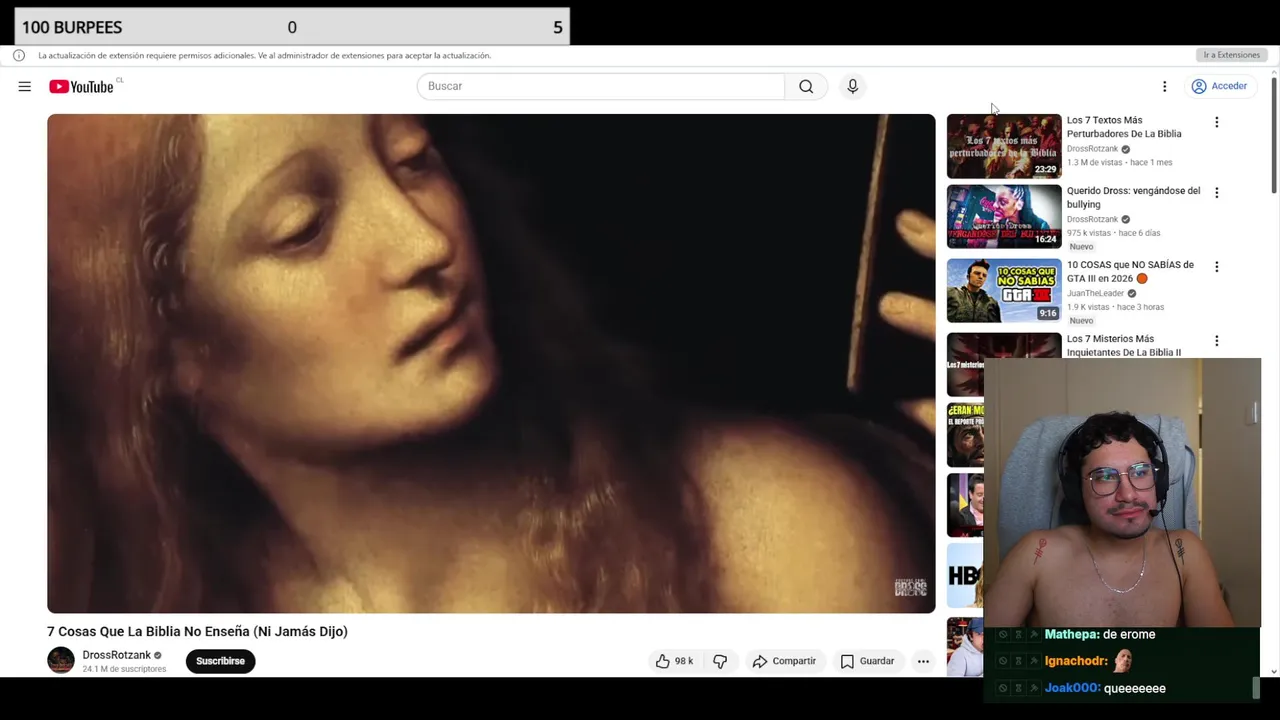
Task: Dislike the video with thumbs down
Action: coord(720,661)
